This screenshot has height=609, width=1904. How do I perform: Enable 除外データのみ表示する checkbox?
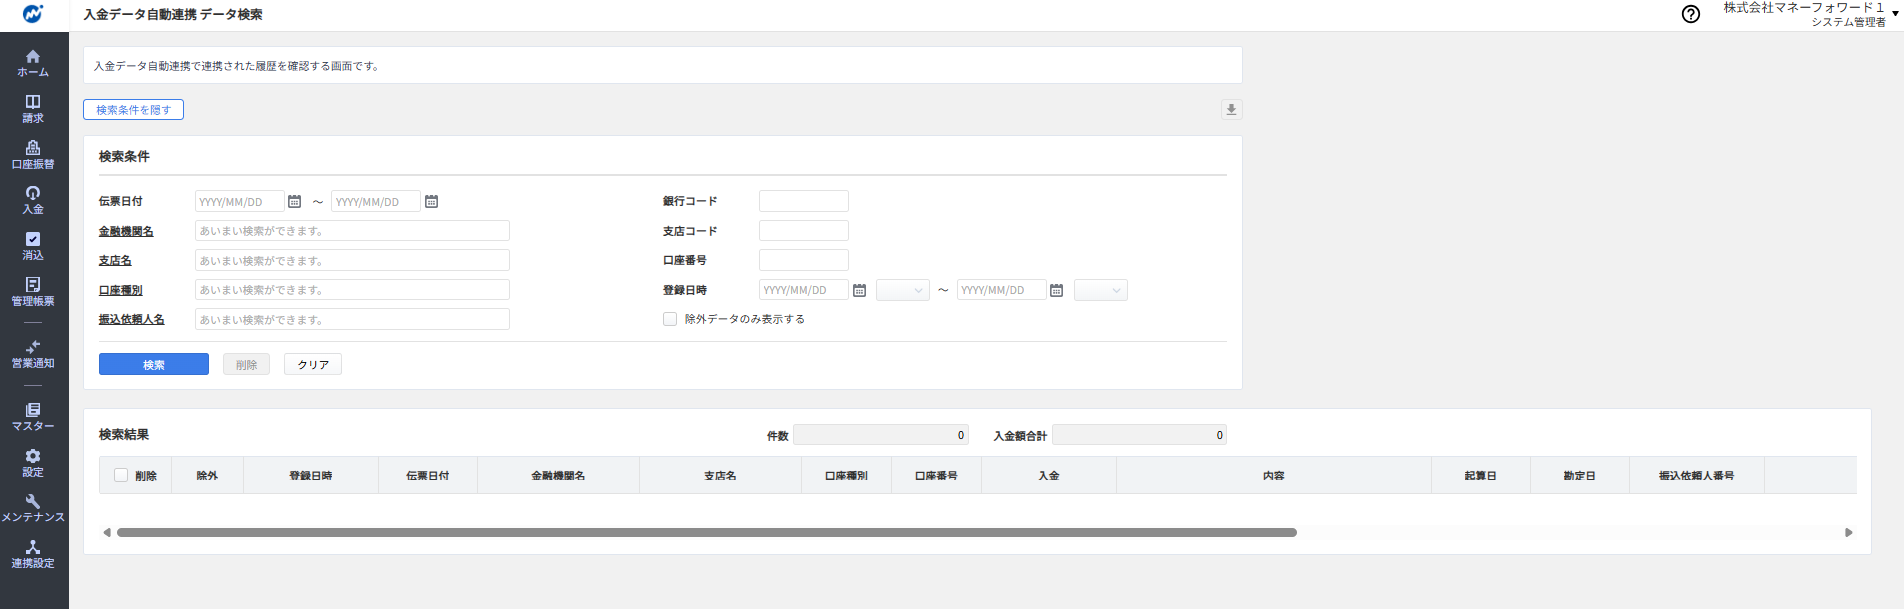point(670,319)
